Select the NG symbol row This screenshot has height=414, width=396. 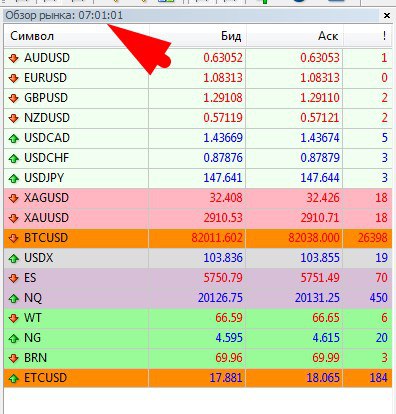(198, 338)
